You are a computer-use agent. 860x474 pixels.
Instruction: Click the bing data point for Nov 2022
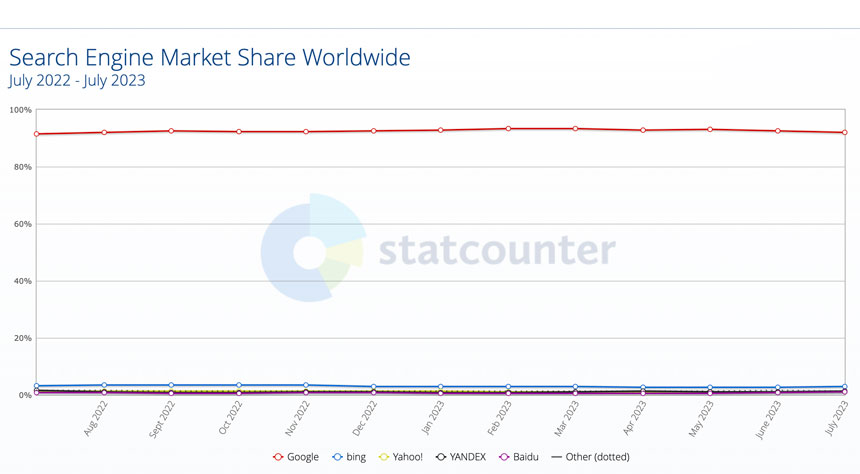click(x=306, y=385)
